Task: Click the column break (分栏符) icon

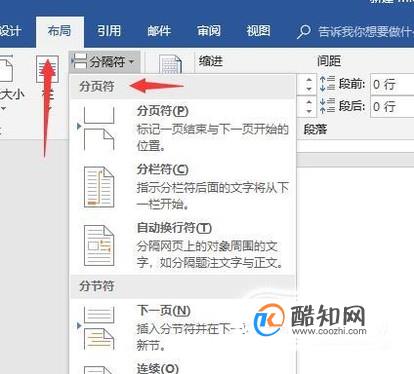Action: pos(99,188)
